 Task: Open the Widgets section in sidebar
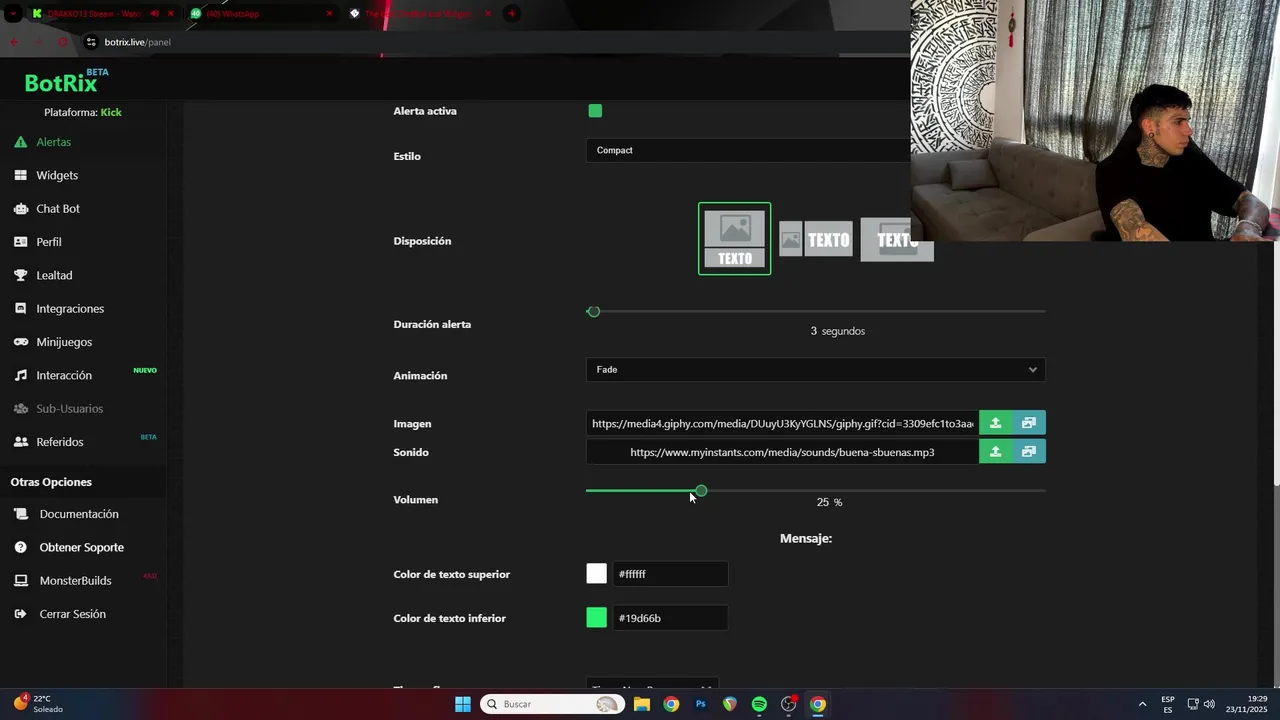point(57,175)
